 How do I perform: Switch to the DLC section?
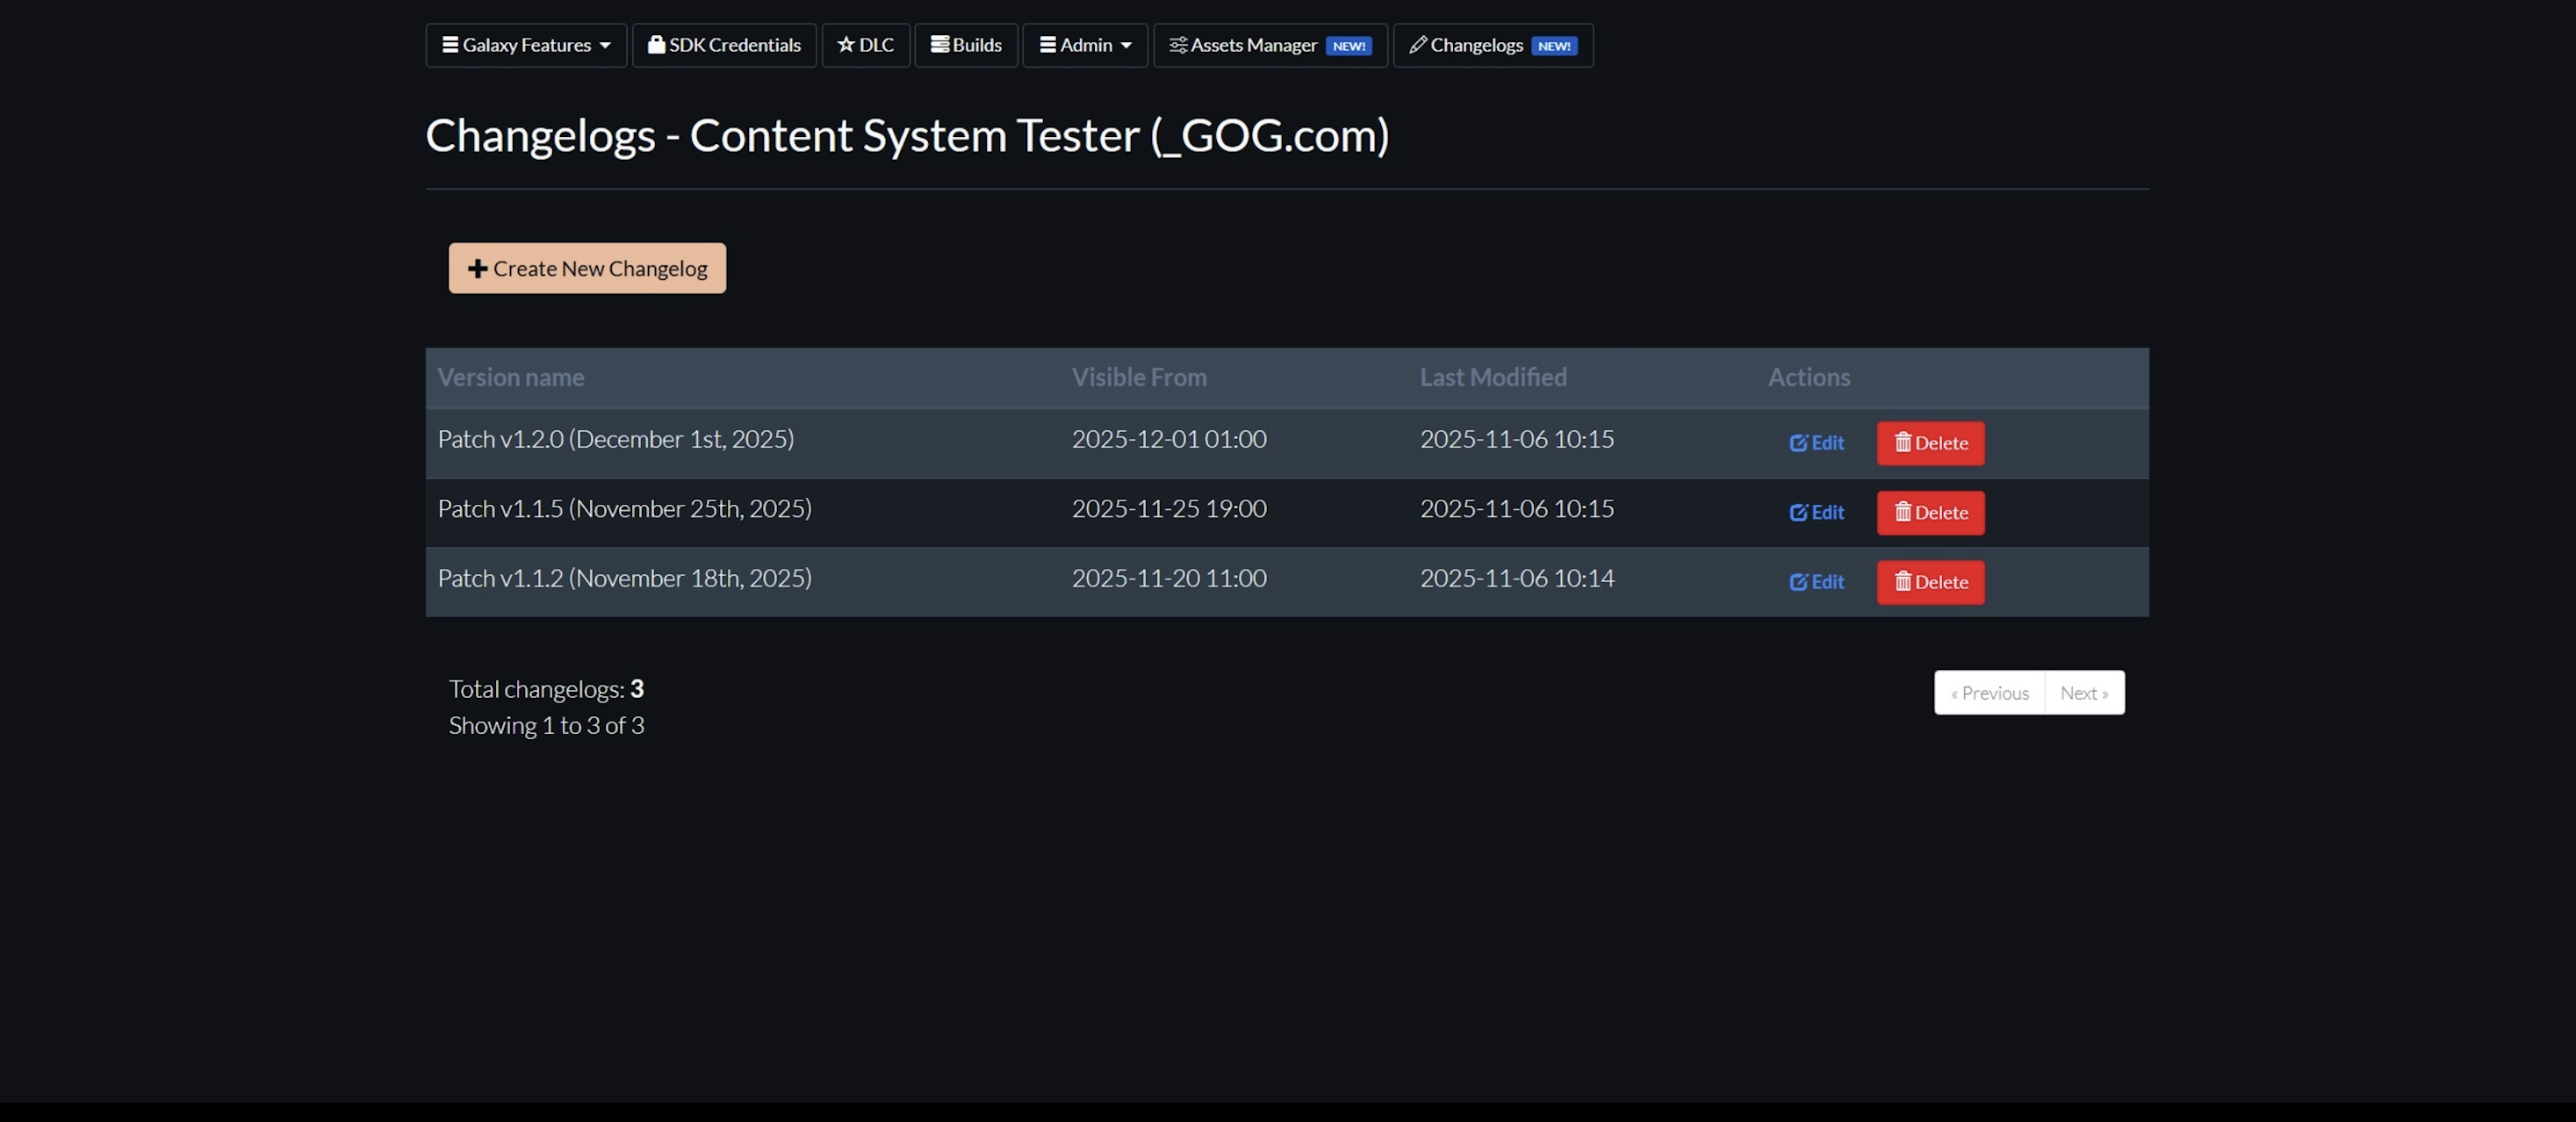[865, 44]
